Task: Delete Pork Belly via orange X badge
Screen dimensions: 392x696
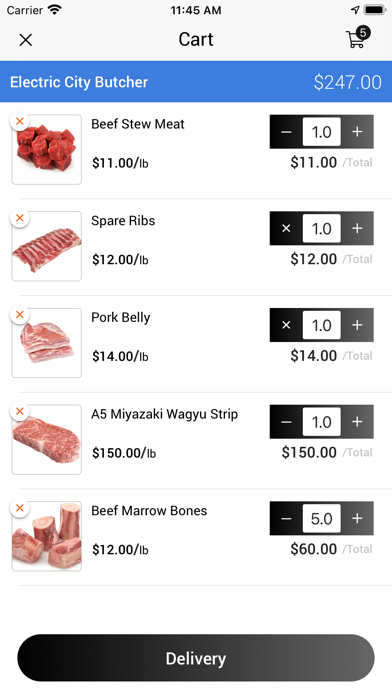Action: tap(20, 314)
